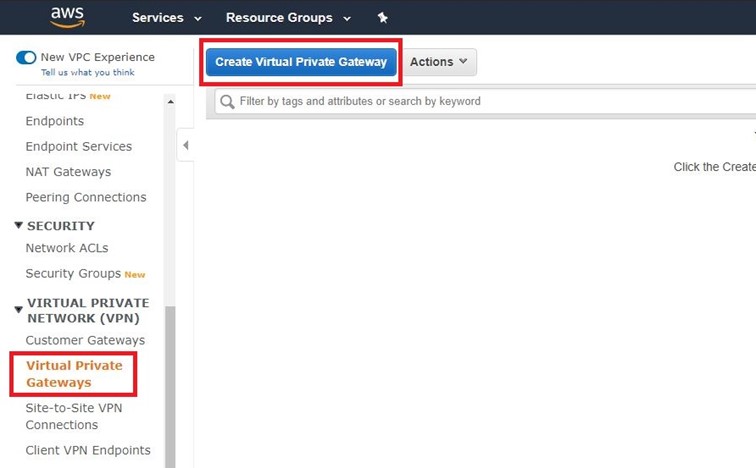The image size is (756, 468).
Task: Open the Services dropdown menu
Action: coord(166,18)
